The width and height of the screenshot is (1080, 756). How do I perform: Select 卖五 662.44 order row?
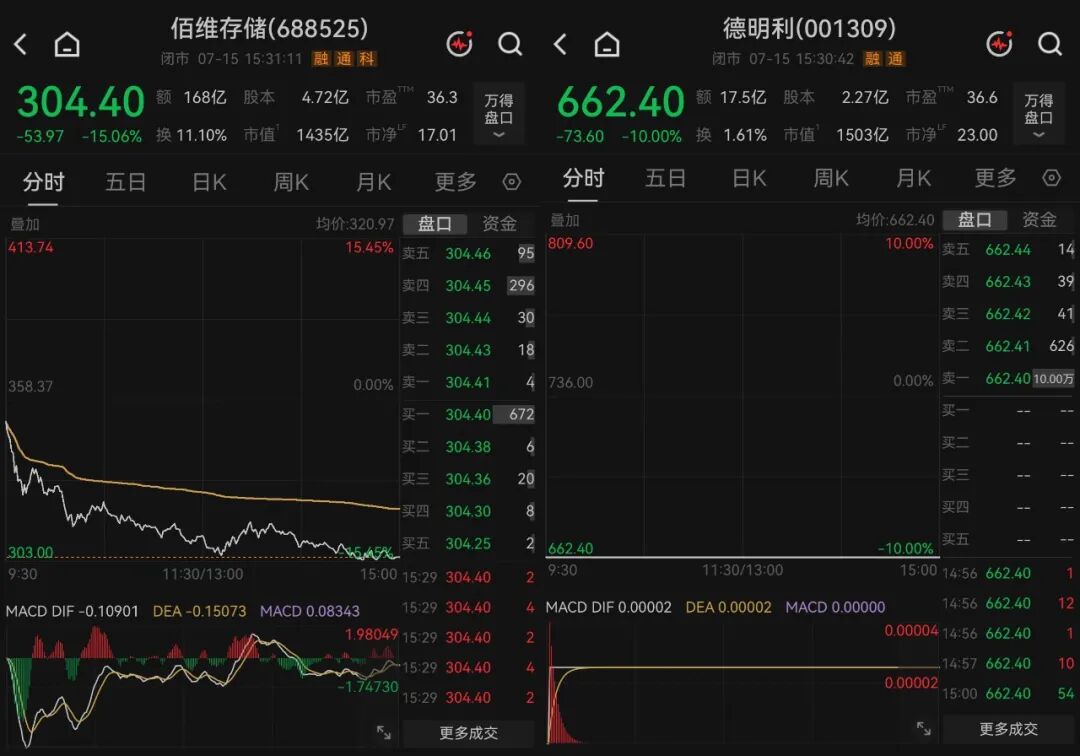1008,249
